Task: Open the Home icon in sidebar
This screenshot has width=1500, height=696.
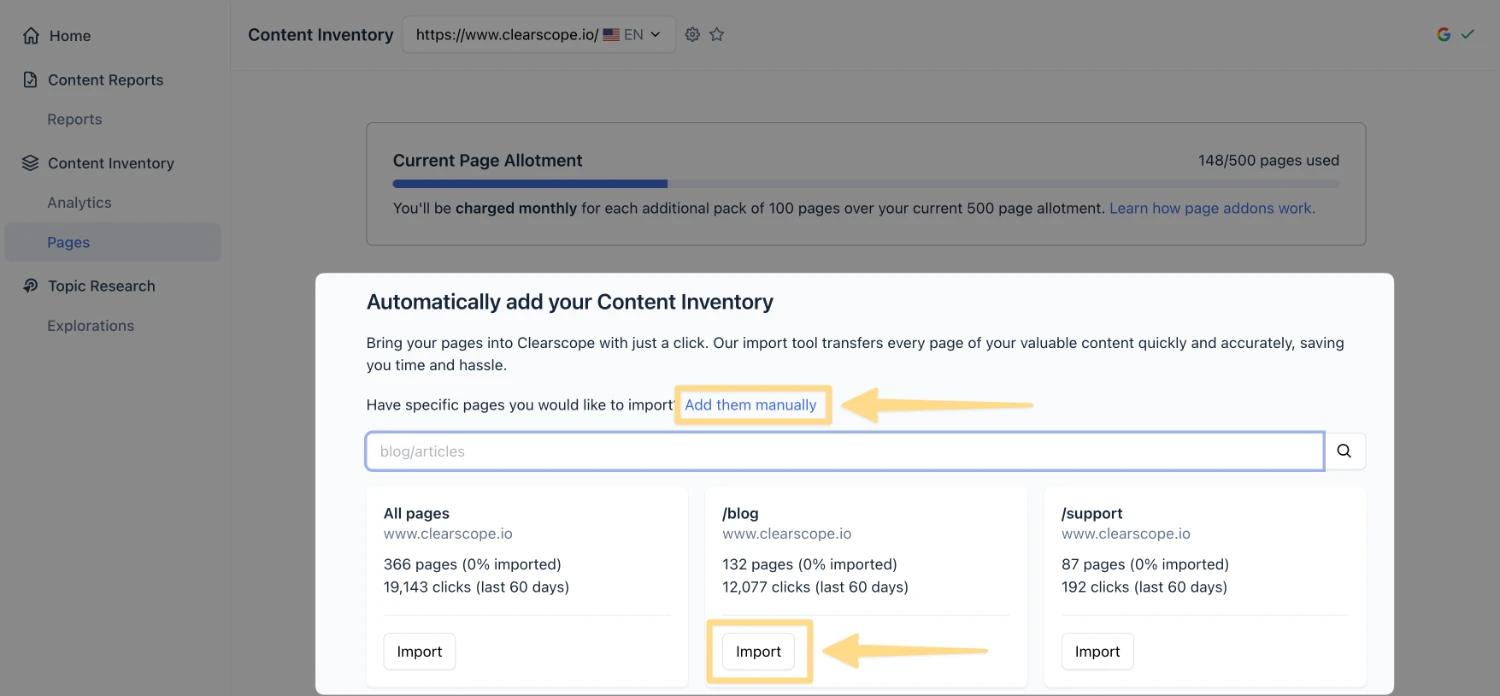Action: 31,36
